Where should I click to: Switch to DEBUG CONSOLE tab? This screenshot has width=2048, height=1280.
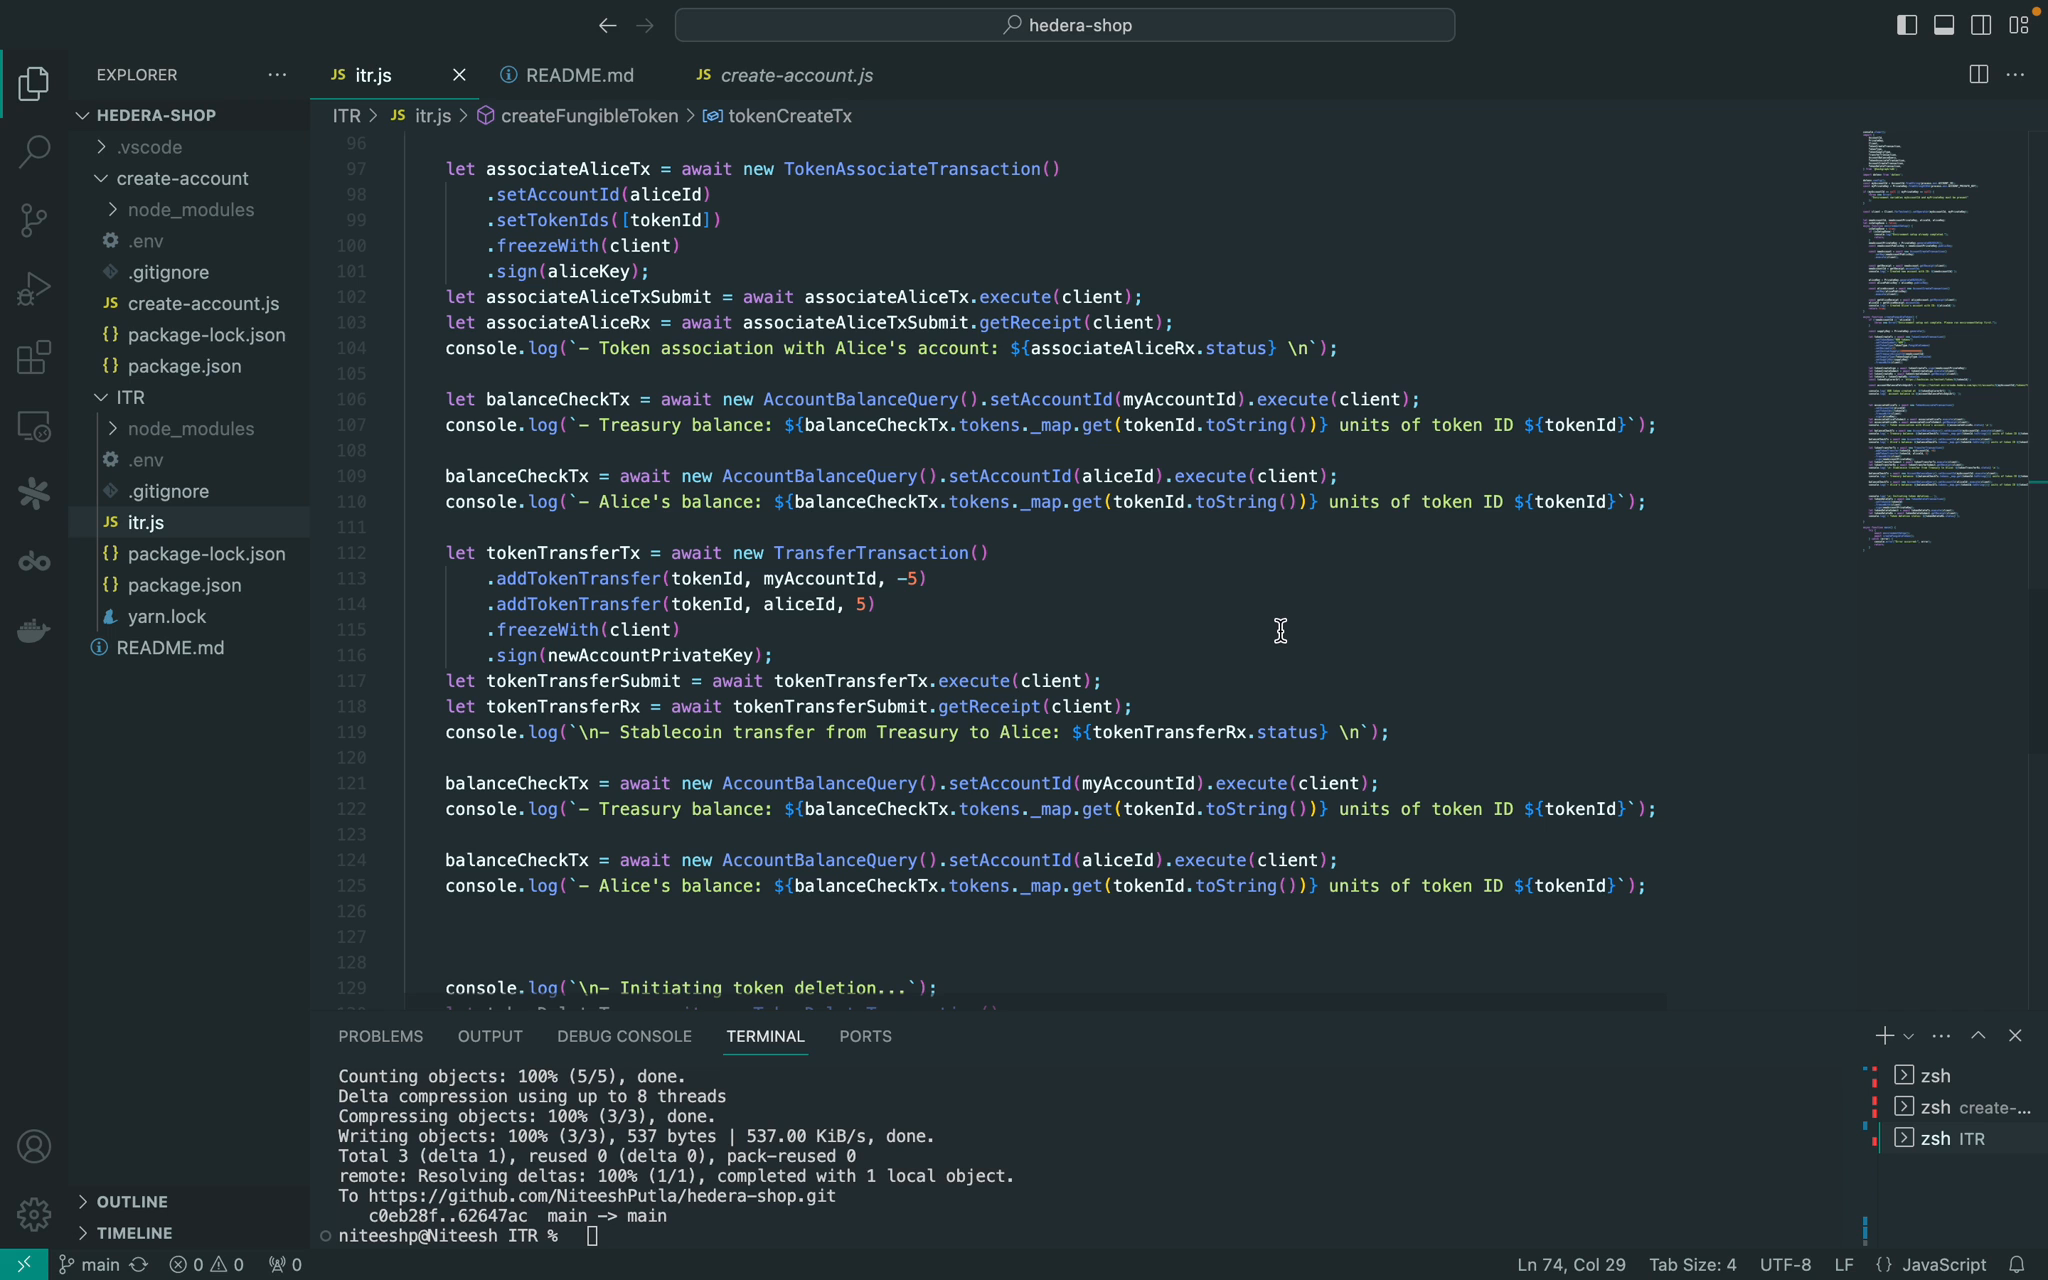pos(624,1036)
